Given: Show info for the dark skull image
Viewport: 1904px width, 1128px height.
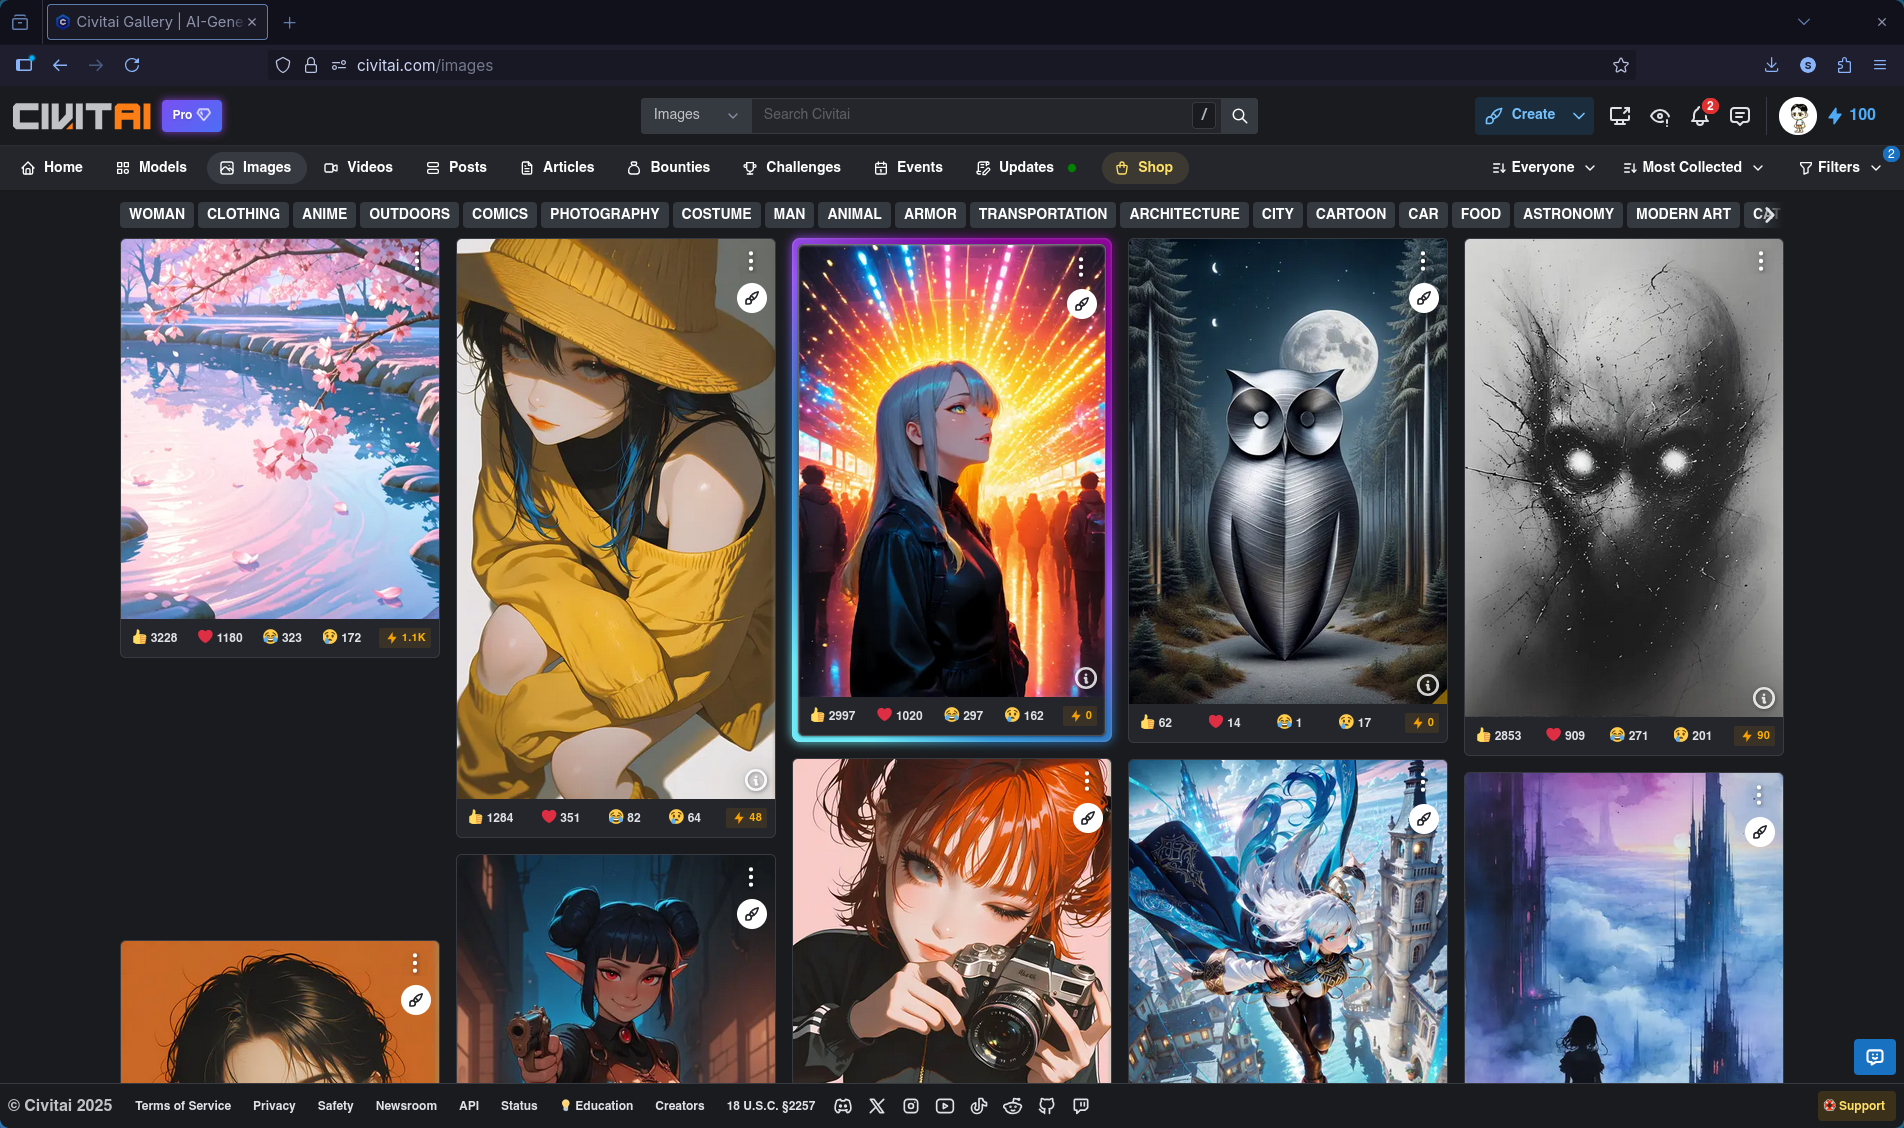Looking at the screenshot, I should (x=1763, y=698).
